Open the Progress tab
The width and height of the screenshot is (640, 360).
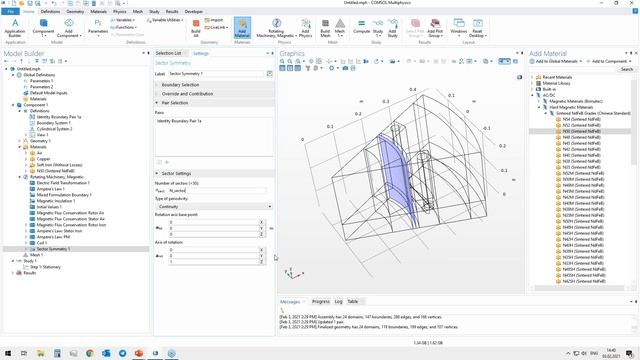click(321, 302)
